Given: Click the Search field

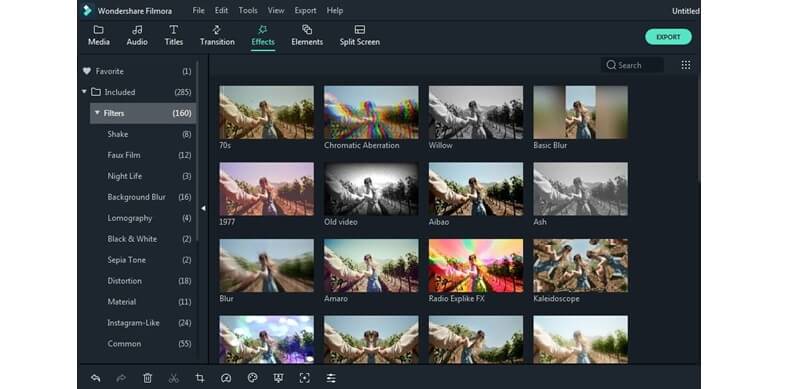Looking at the screenshot, I should 632,65.
